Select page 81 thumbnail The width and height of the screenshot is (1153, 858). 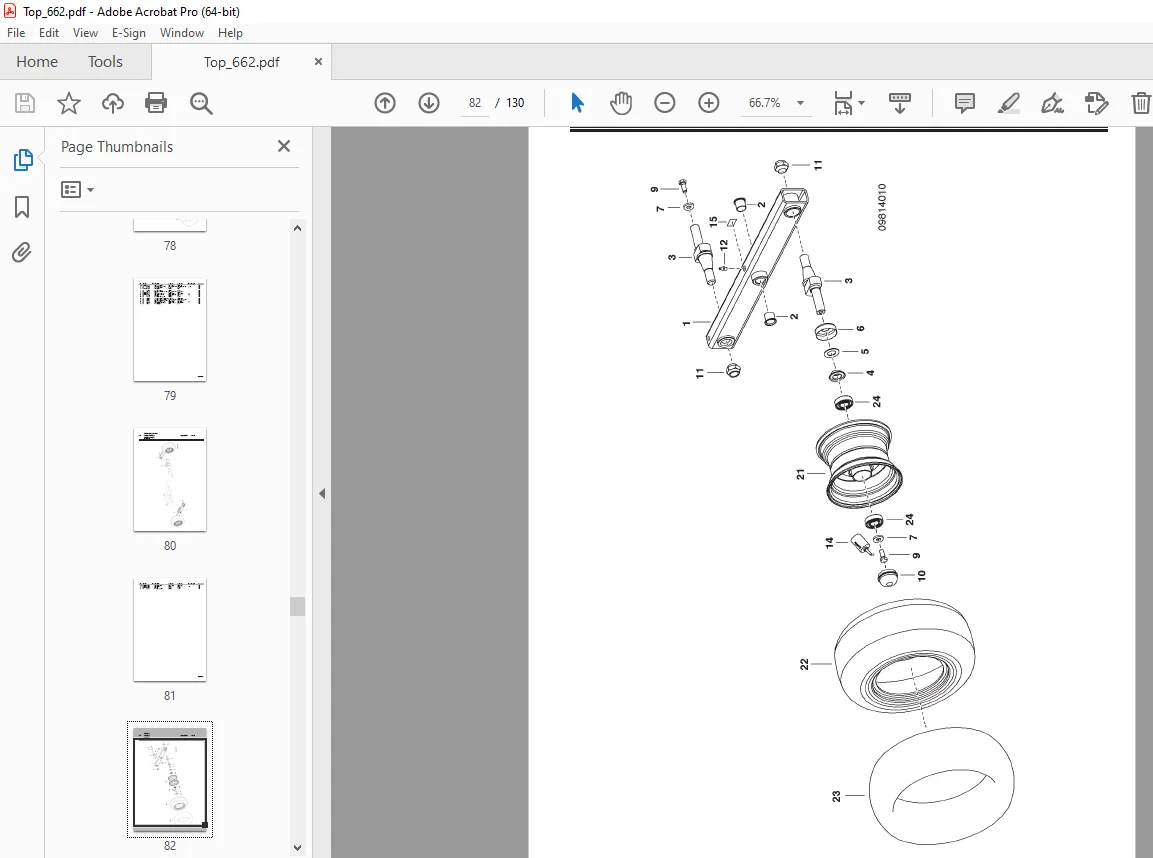[x=170, y=629]
